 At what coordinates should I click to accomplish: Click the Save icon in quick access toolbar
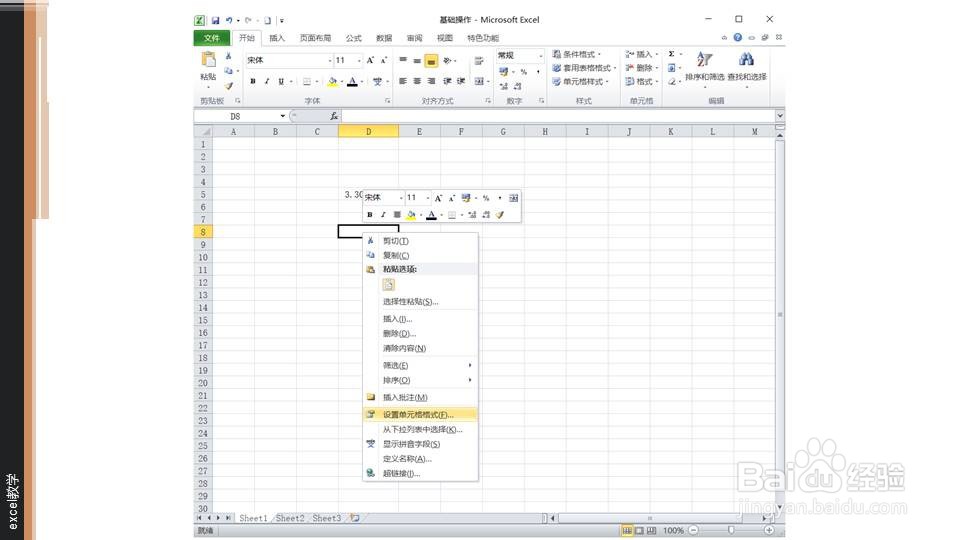[216, 20]
